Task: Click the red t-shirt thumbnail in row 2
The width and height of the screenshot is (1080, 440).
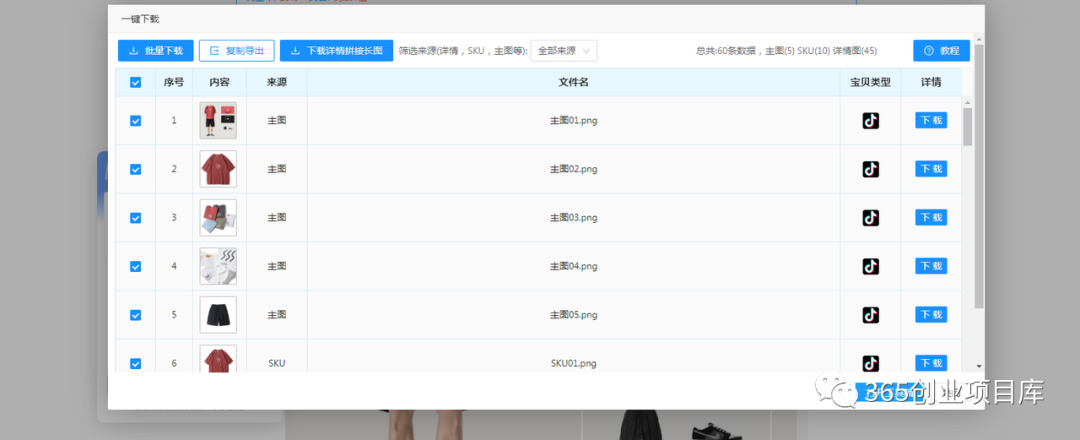Action: click(218, 169)
